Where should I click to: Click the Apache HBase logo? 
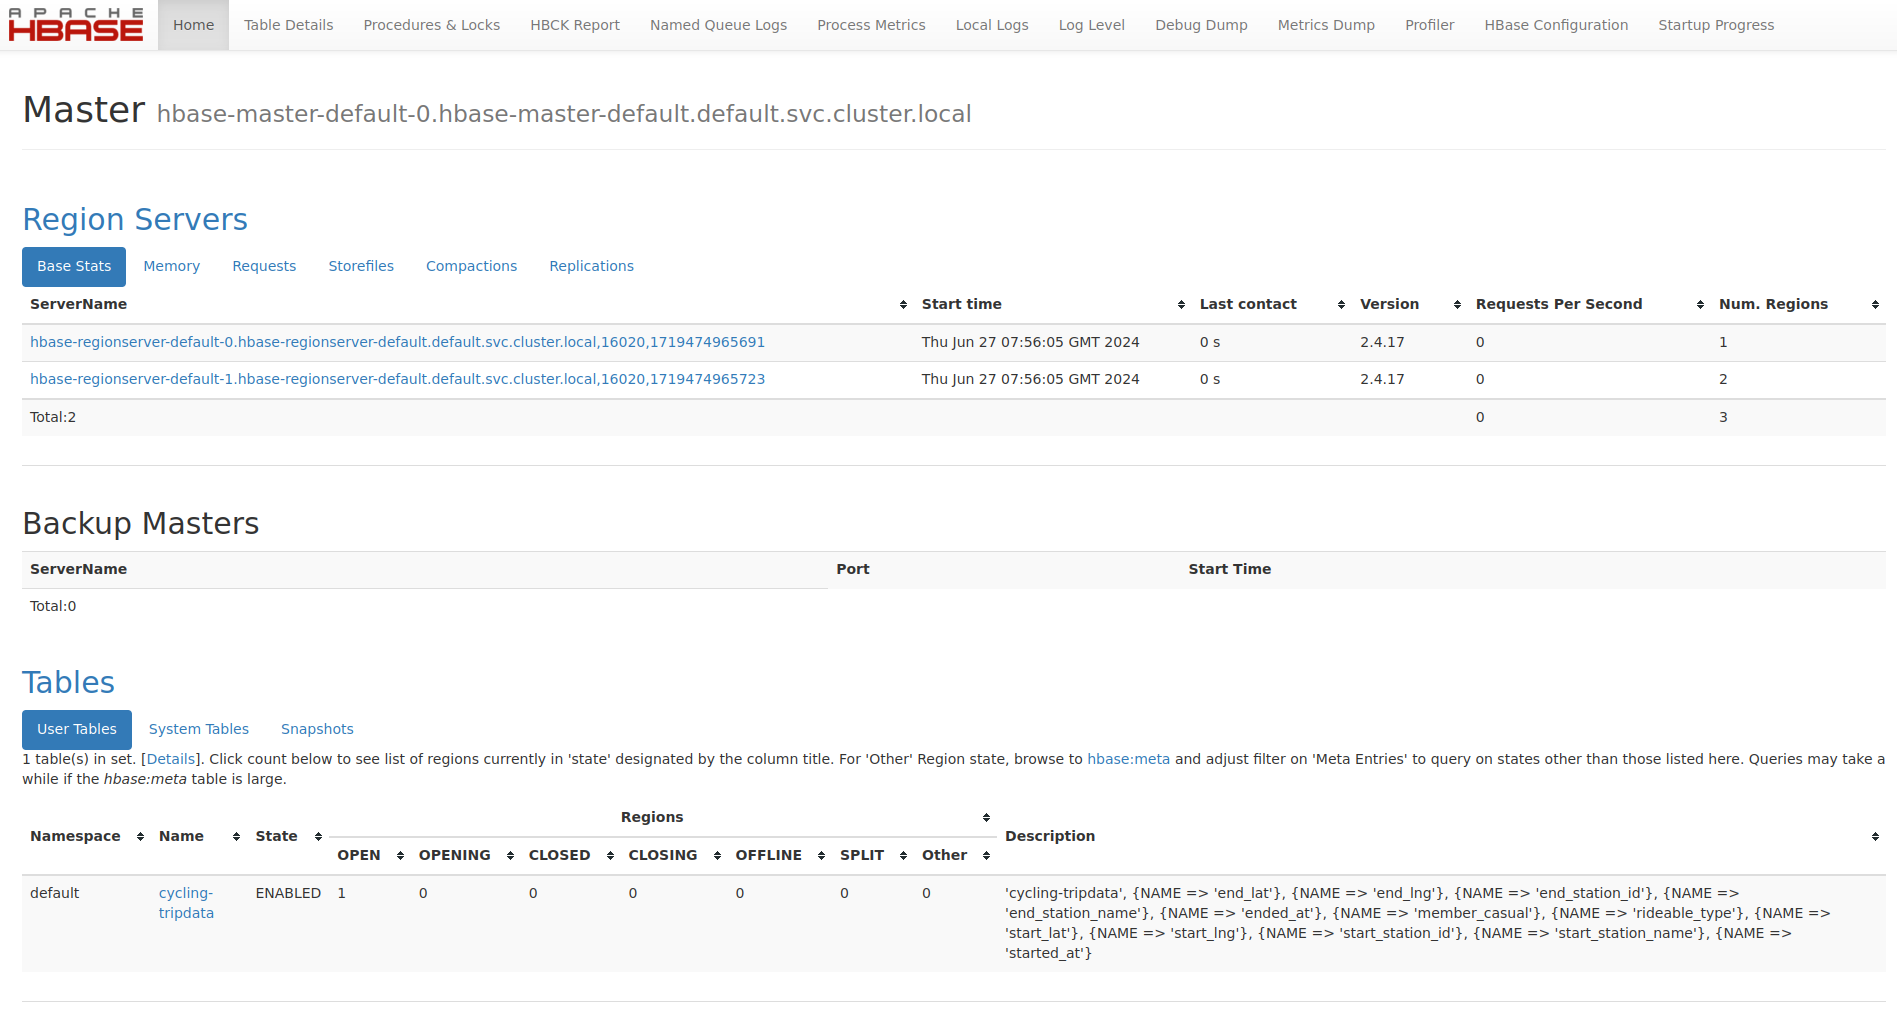tap(74, 24)
